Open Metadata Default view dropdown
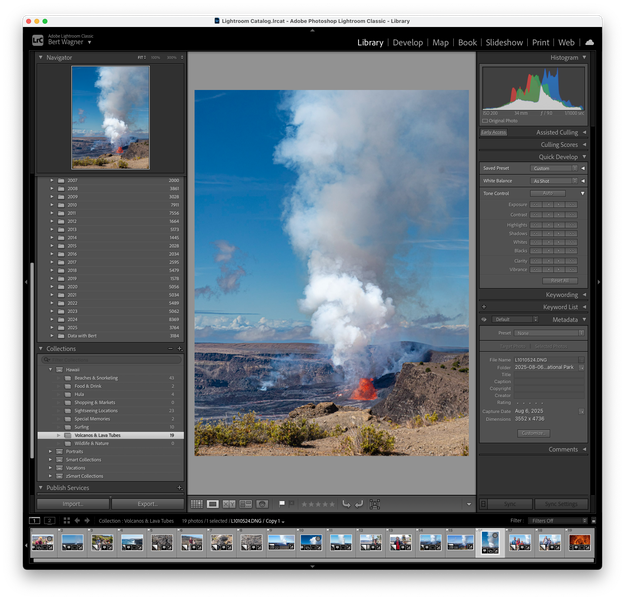This screenshot has height=600, width=625. (515, 320)
